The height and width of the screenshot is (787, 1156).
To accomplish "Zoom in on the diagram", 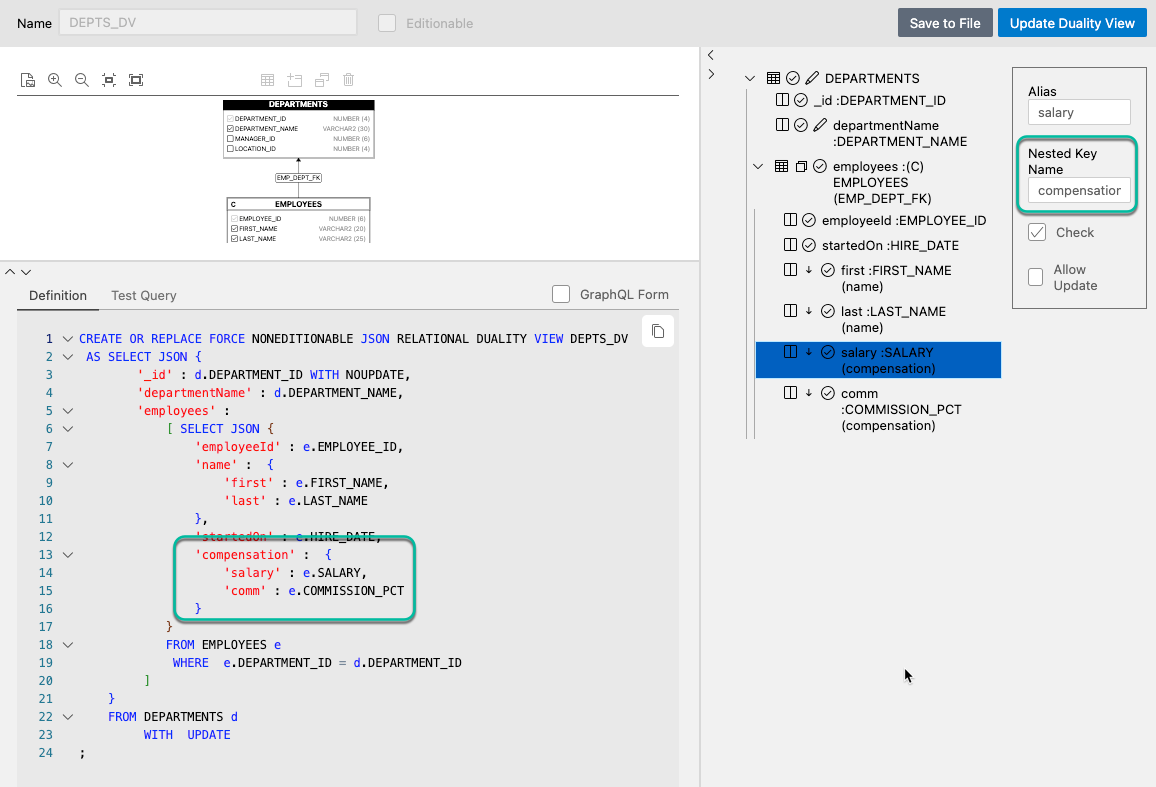I will pos(55,80).
